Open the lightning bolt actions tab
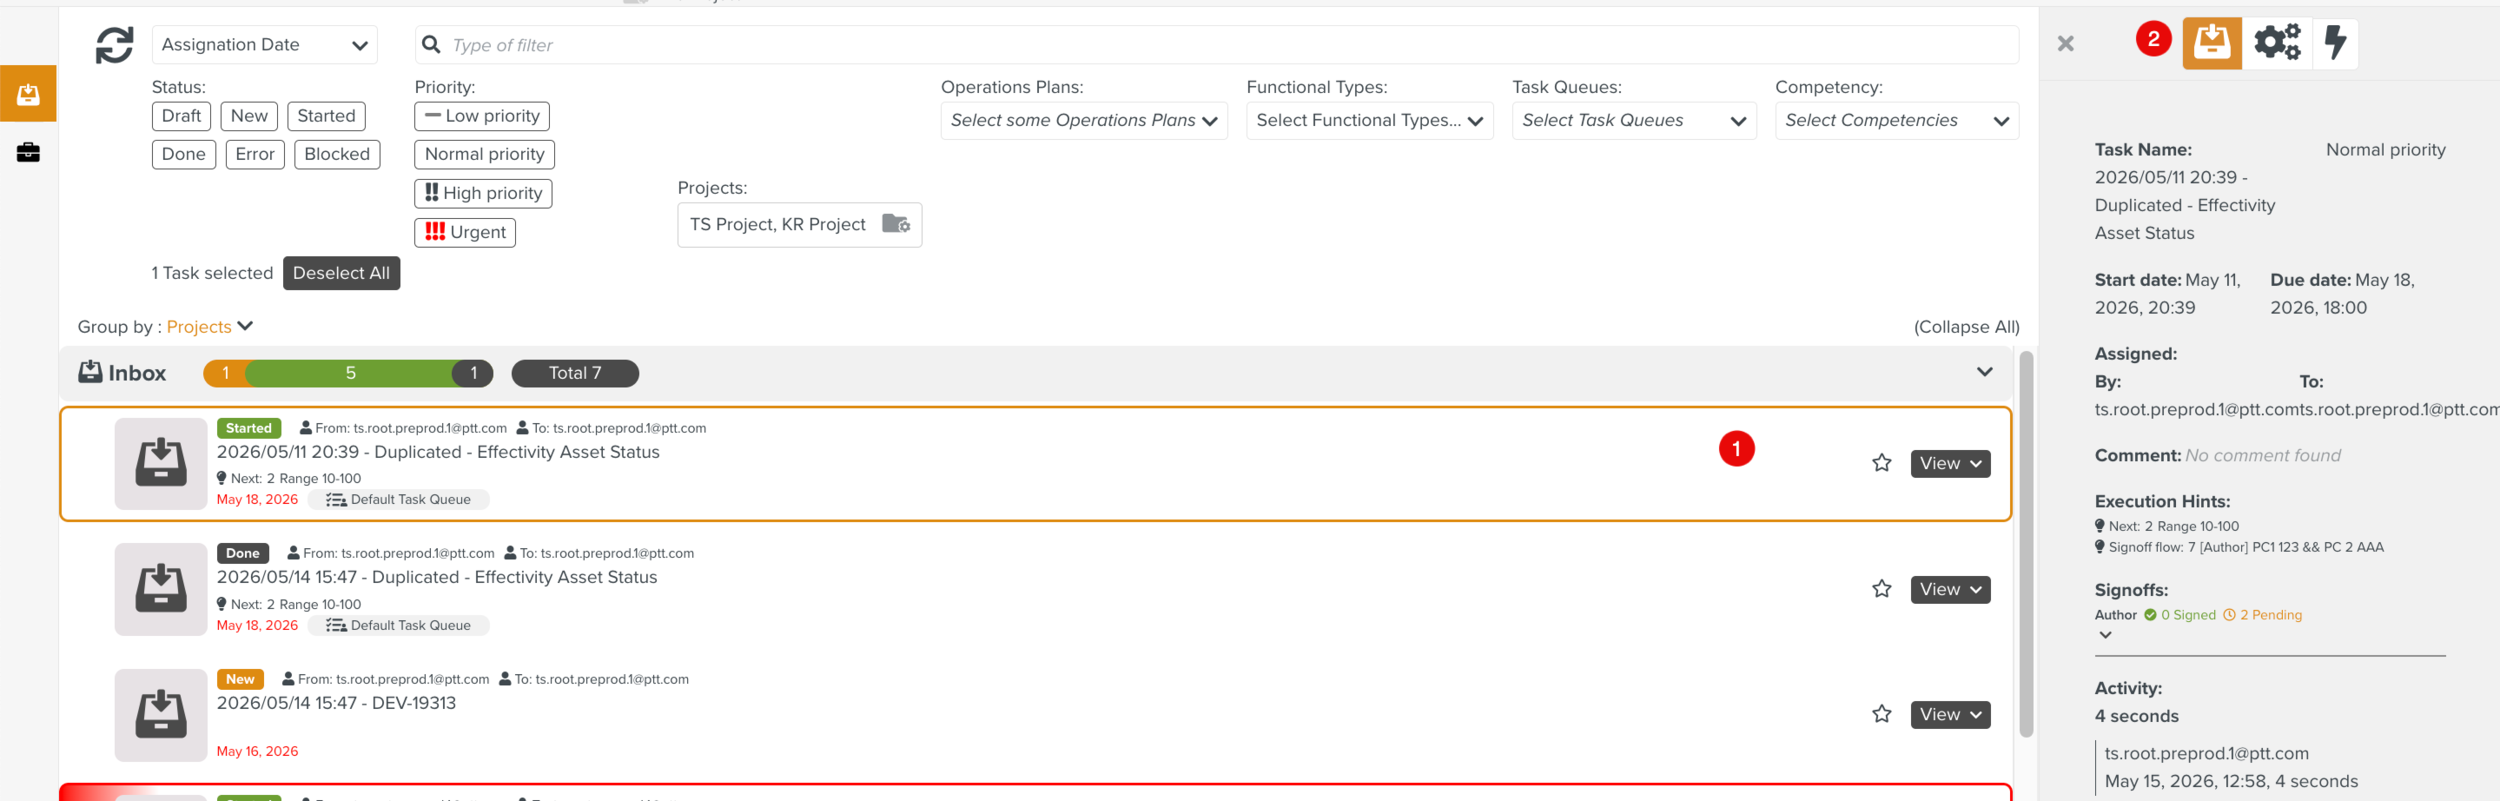Image resolution: width=2500 pixels, height=801 pixels. (x=2335, y=43)
